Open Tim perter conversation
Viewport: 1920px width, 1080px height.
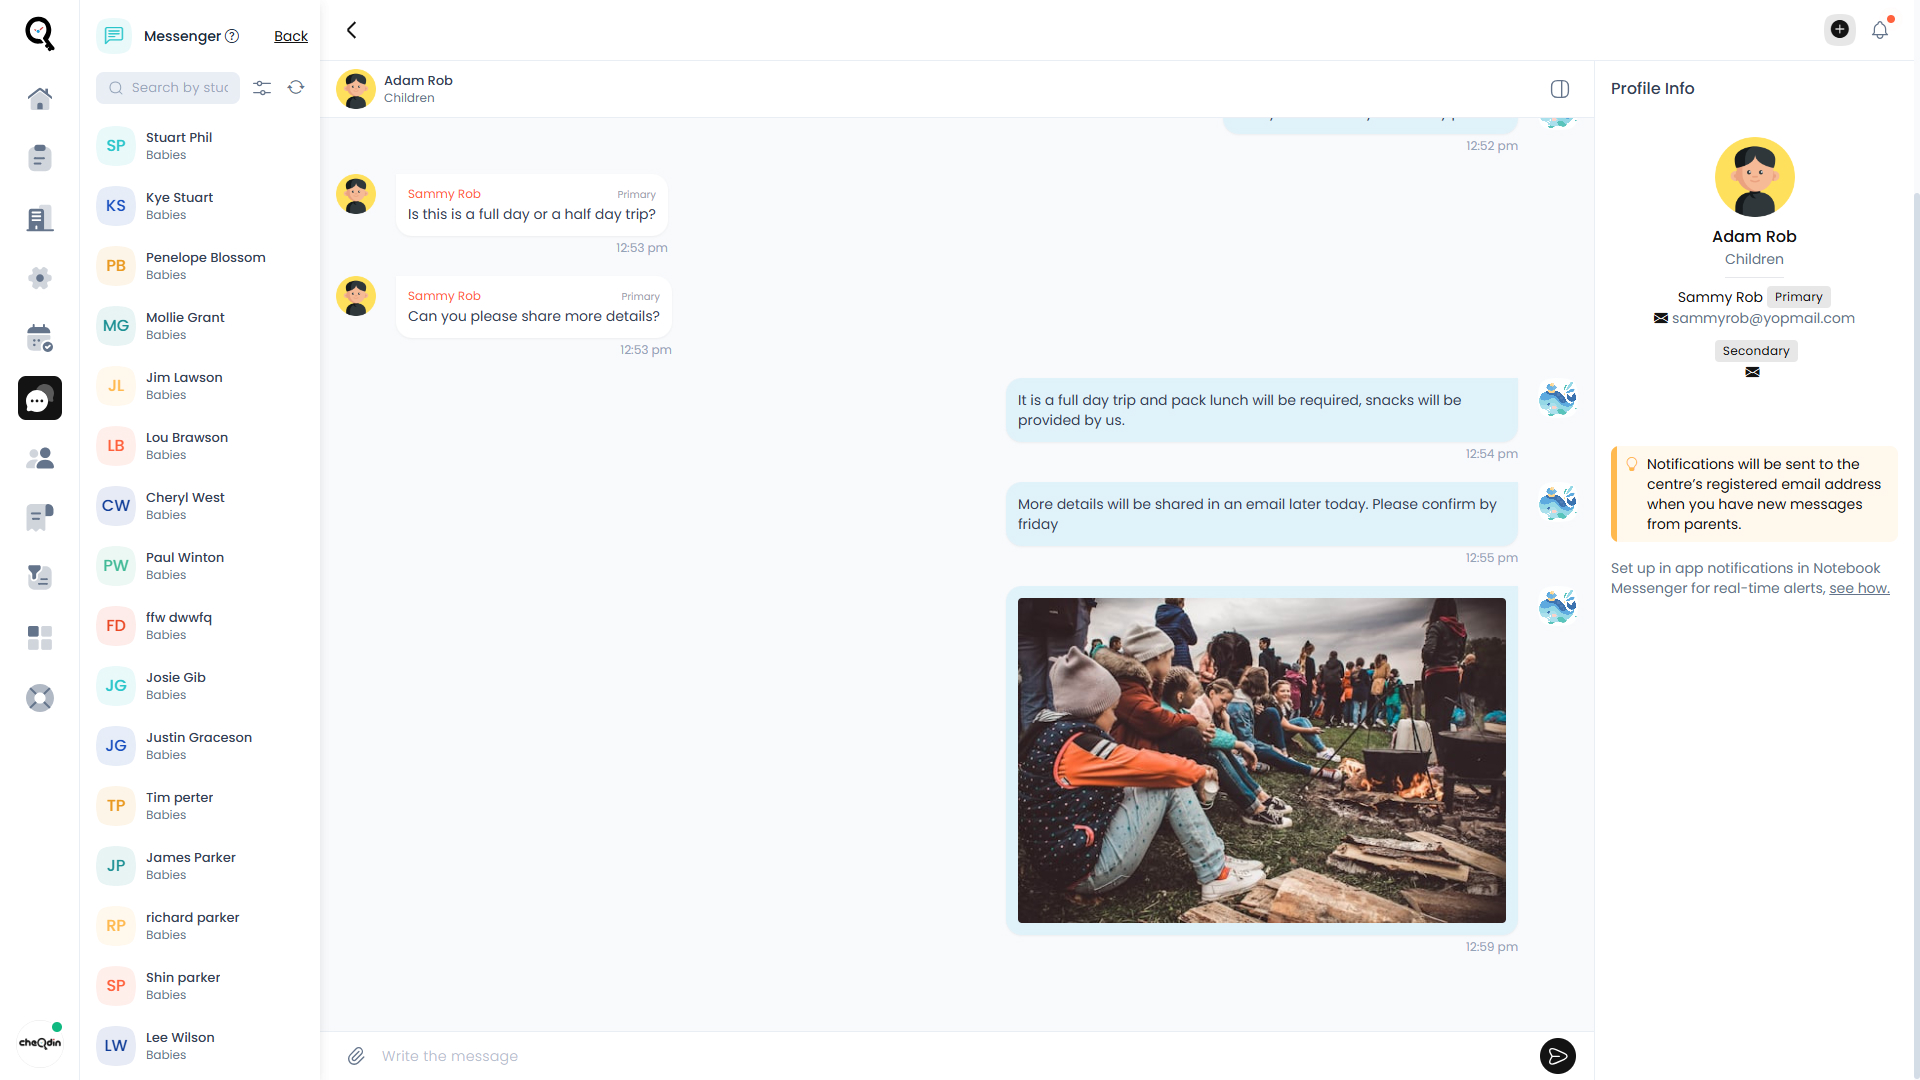tap(200, 806)
